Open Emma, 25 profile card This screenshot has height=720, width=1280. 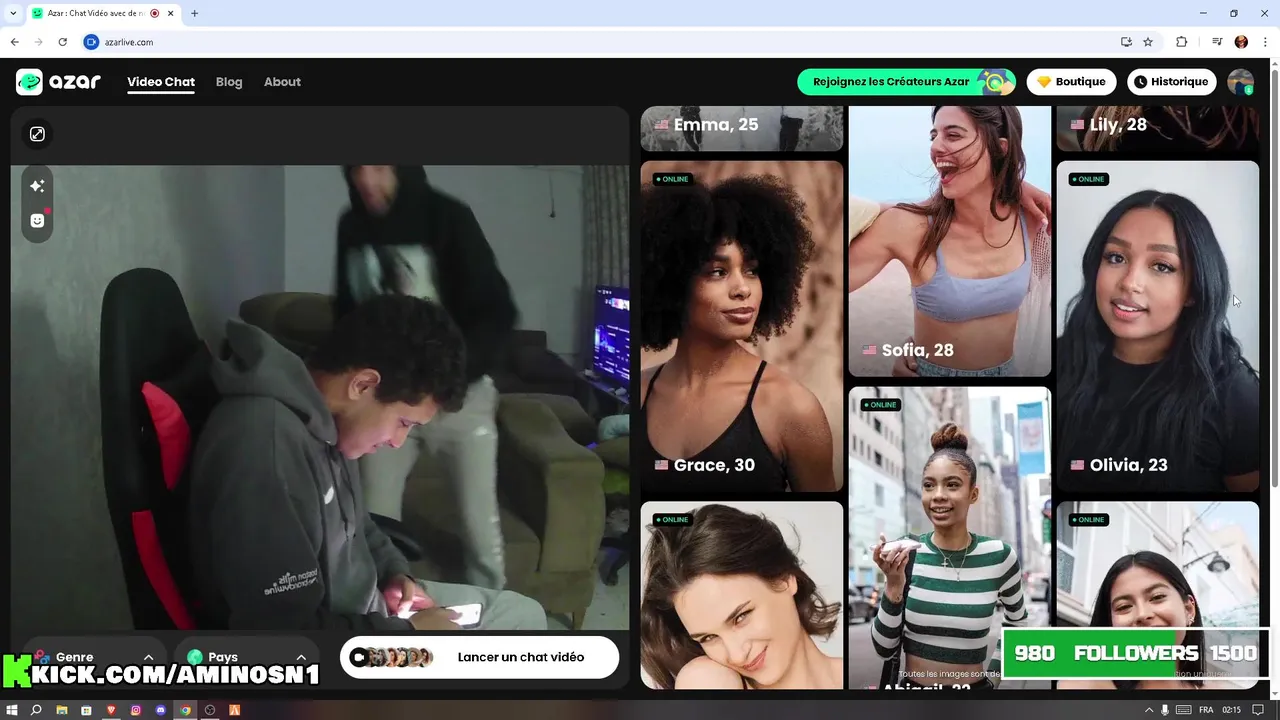click(x=742, y=128)
